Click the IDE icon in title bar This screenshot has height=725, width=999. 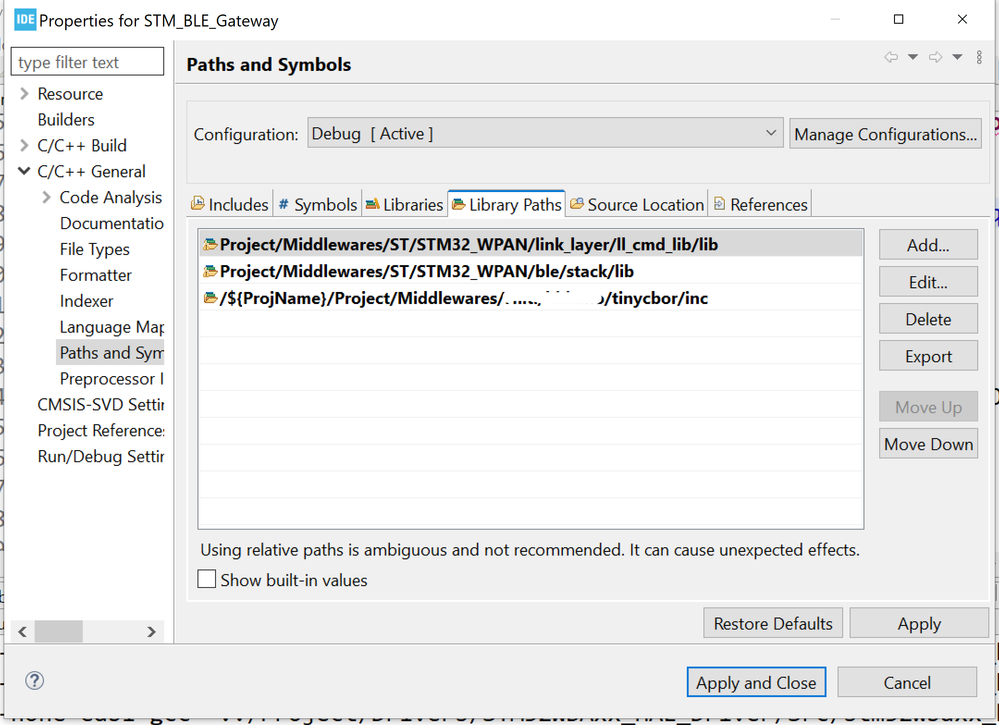pyautogui.click(x=25, y=19)
